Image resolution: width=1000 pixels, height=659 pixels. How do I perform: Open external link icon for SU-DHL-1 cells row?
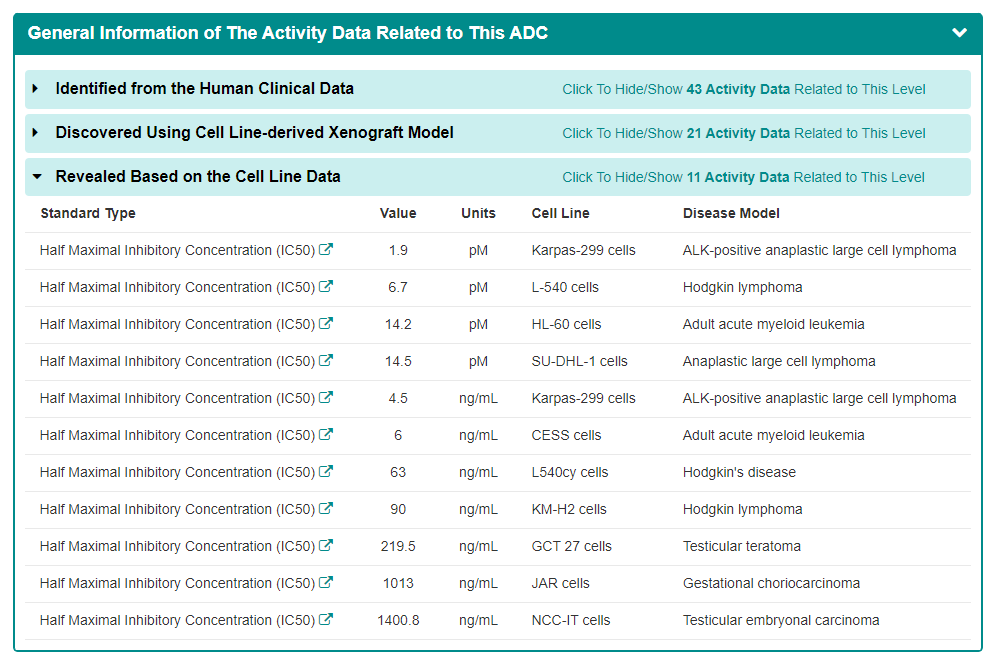click(x=326, y=361)
